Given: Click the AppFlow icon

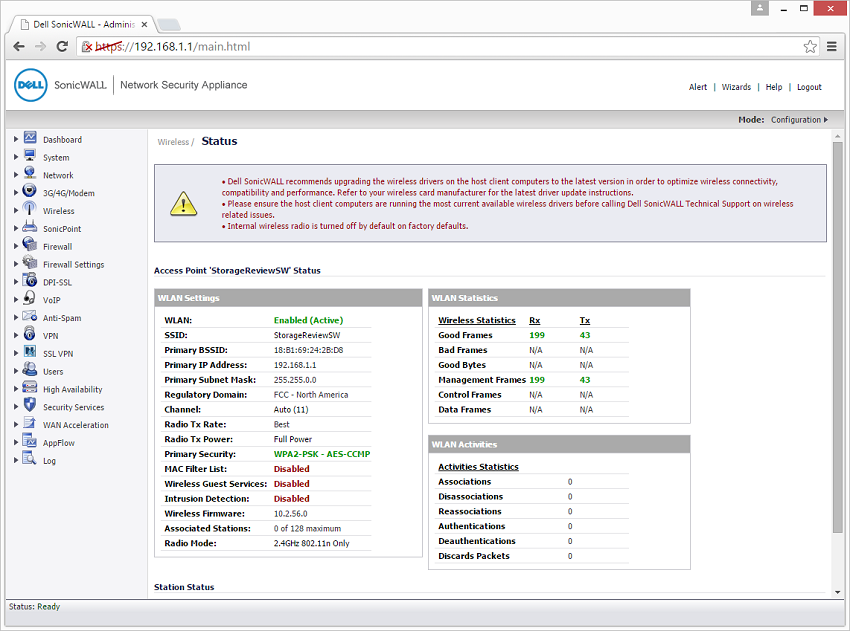Looking at the screenshot, I should point(30,441).
